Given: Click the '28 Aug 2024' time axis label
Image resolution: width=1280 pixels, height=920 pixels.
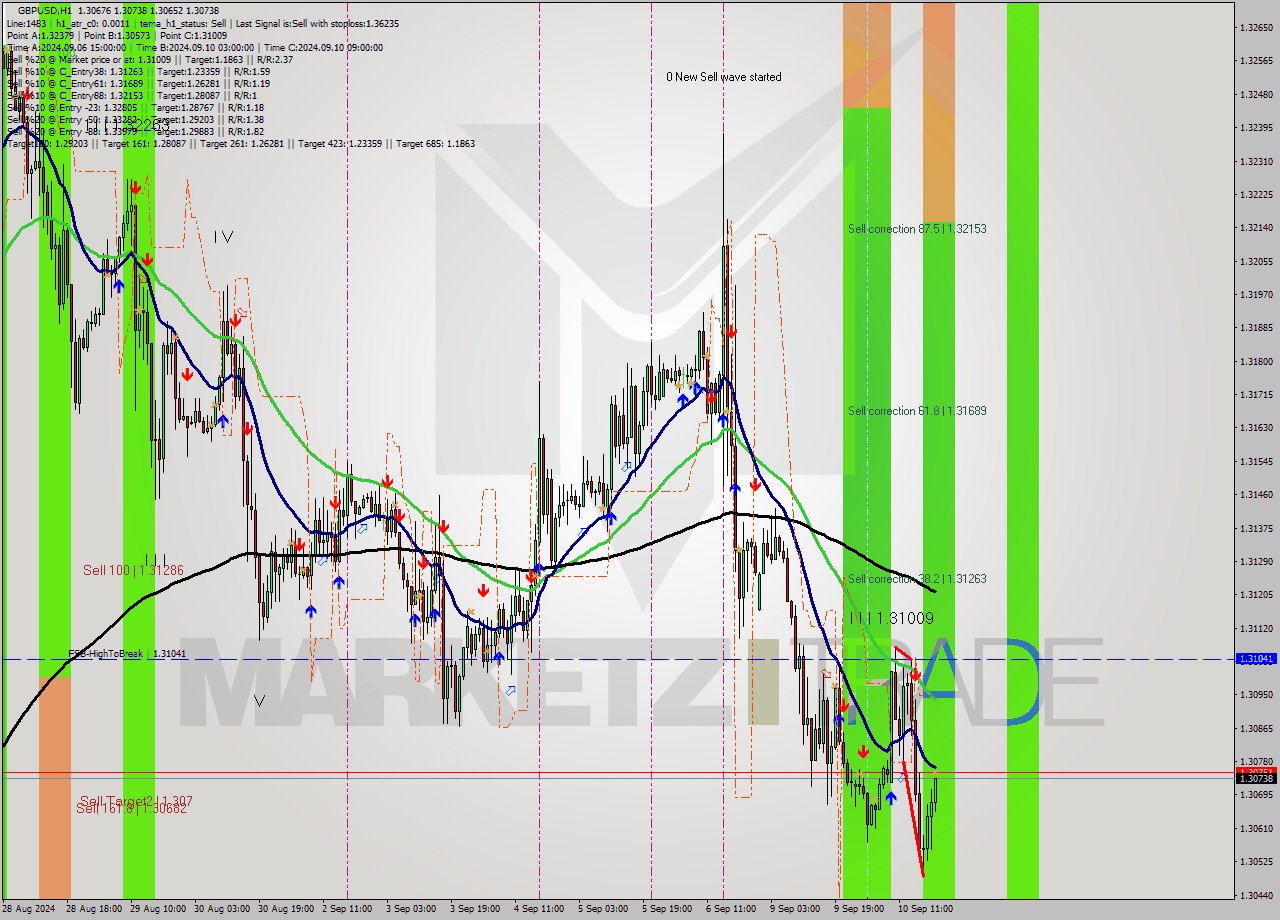Looking at the screenshot, I should (29, 909).
